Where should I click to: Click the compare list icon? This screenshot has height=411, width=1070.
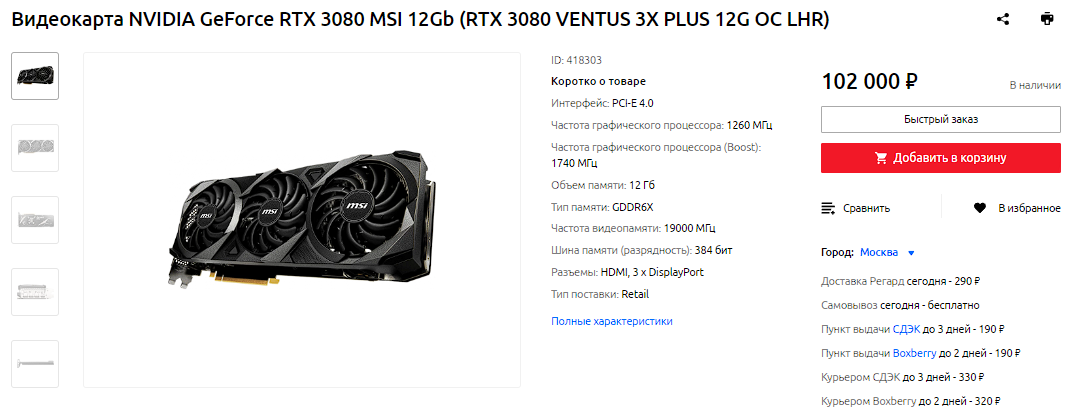(828, 208)
